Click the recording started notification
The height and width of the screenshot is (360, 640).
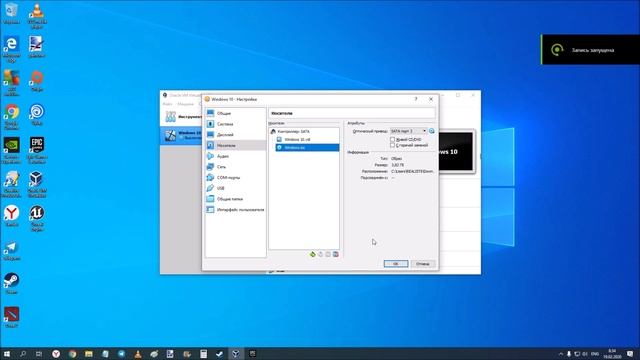tap(591, 50)
